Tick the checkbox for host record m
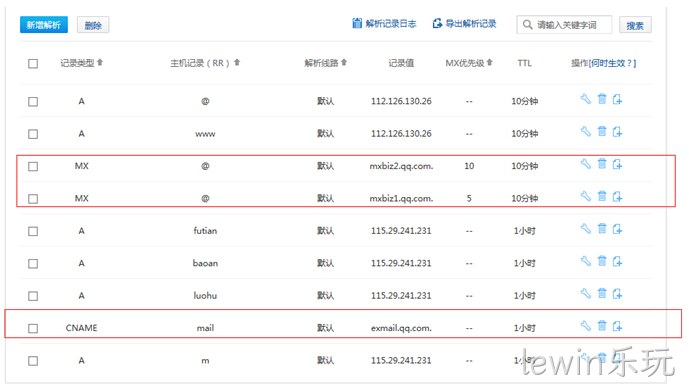The image size is (689, 391). 33,361
